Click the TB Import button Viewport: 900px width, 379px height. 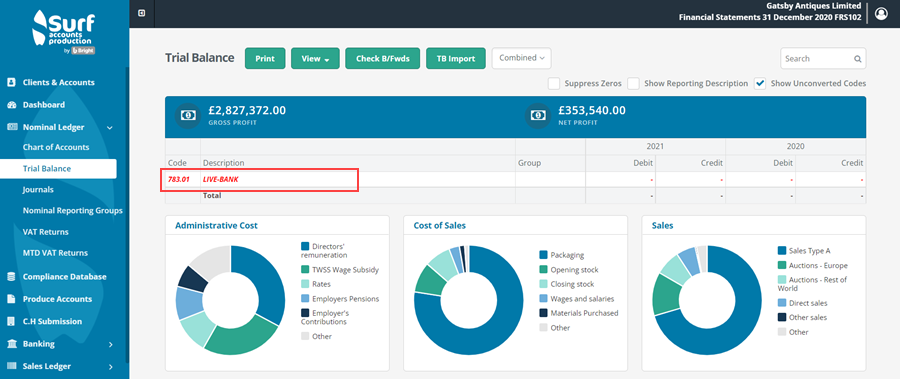tap(456, 59)
